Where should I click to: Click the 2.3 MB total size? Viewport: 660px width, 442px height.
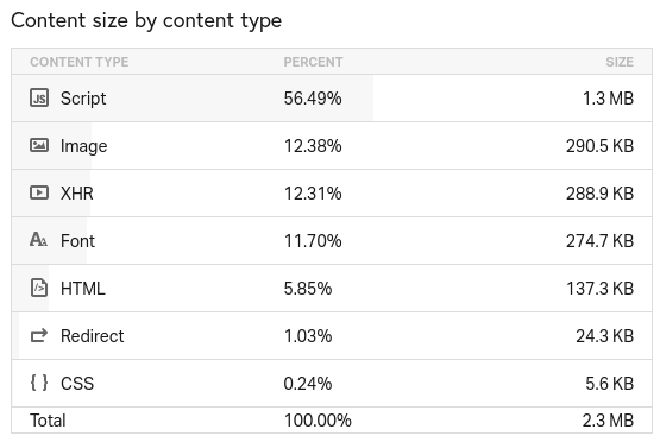click(x=610, y=420)
